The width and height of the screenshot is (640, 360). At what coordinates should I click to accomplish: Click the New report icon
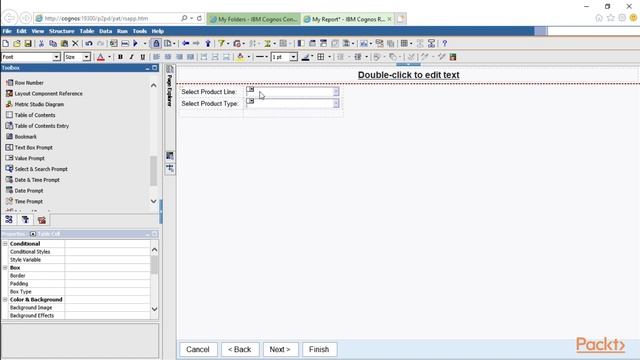[6, 43]
